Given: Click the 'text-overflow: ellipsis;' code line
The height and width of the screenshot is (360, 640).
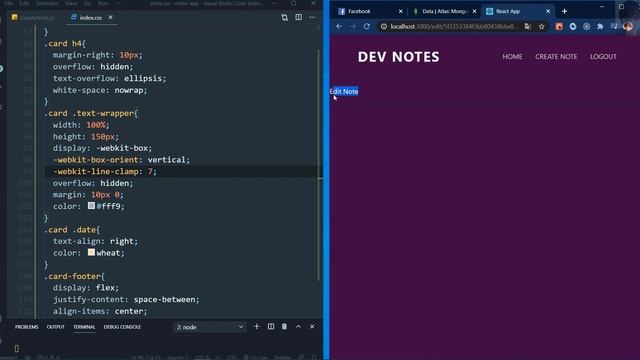Looking at the screenshot, I should [x=109, y=78].
